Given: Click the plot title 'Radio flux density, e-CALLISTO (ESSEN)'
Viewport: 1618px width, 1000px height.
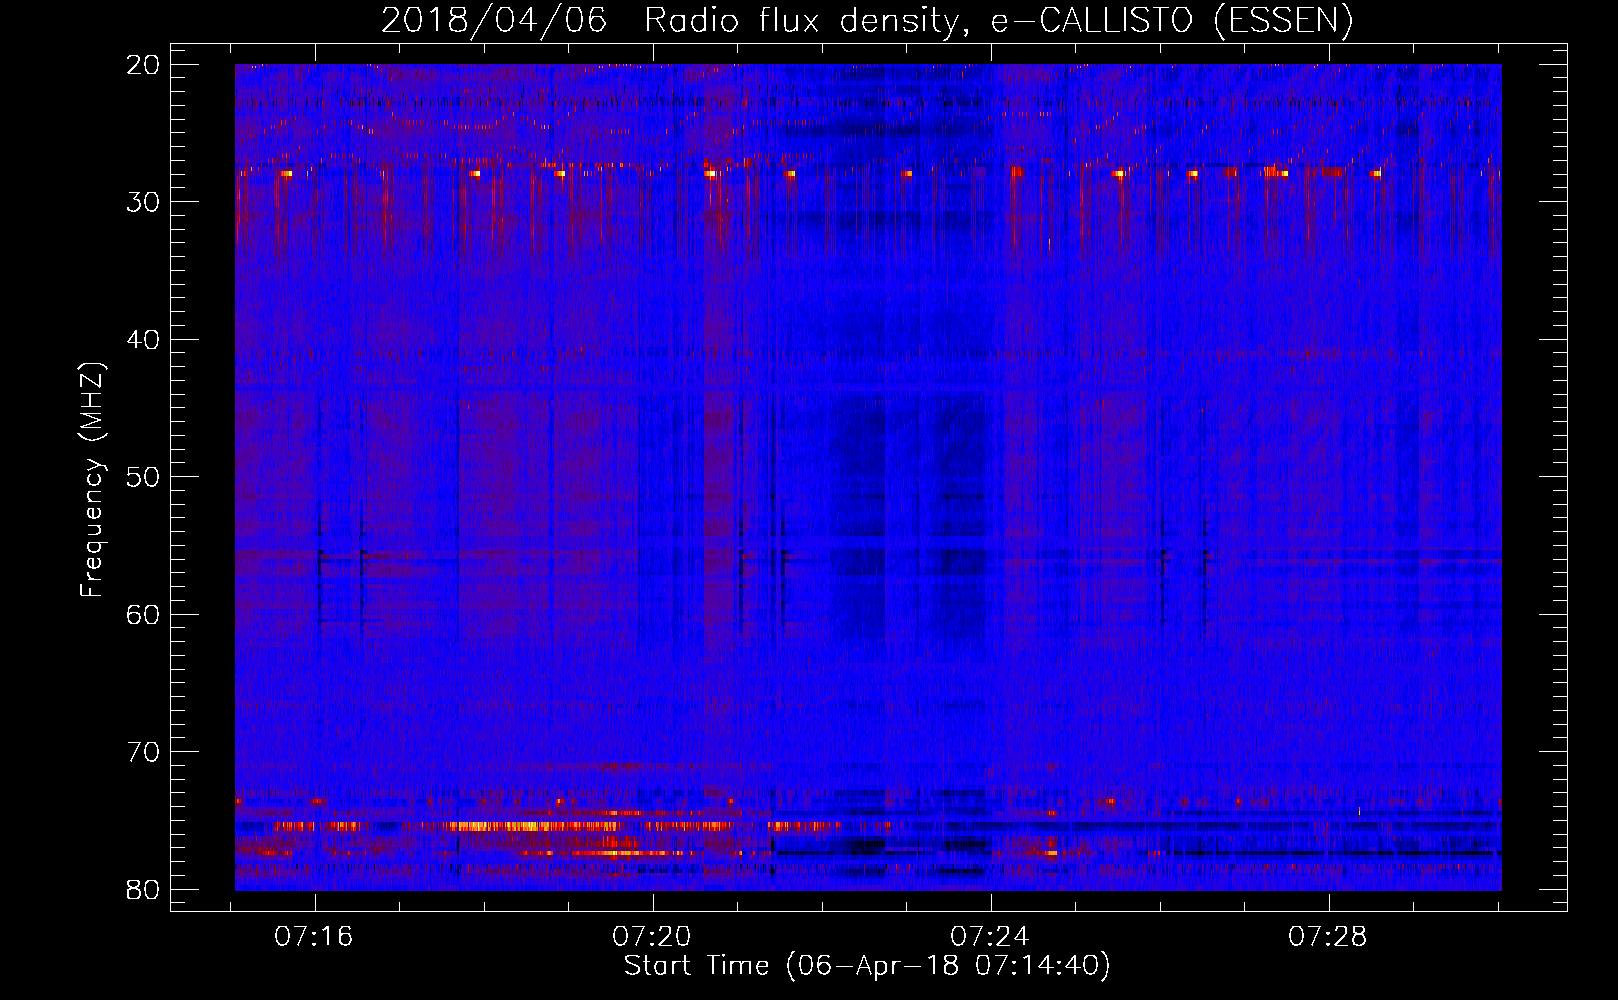Looking at the screenshot, I should click(998, 21).
